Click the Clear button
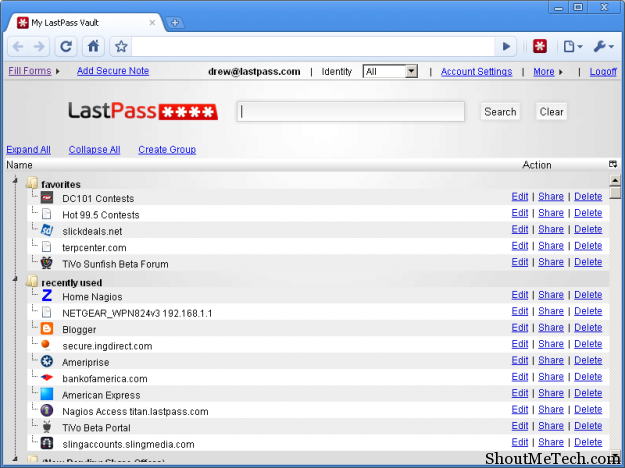The image size is (625, 468). pos(551,112)
